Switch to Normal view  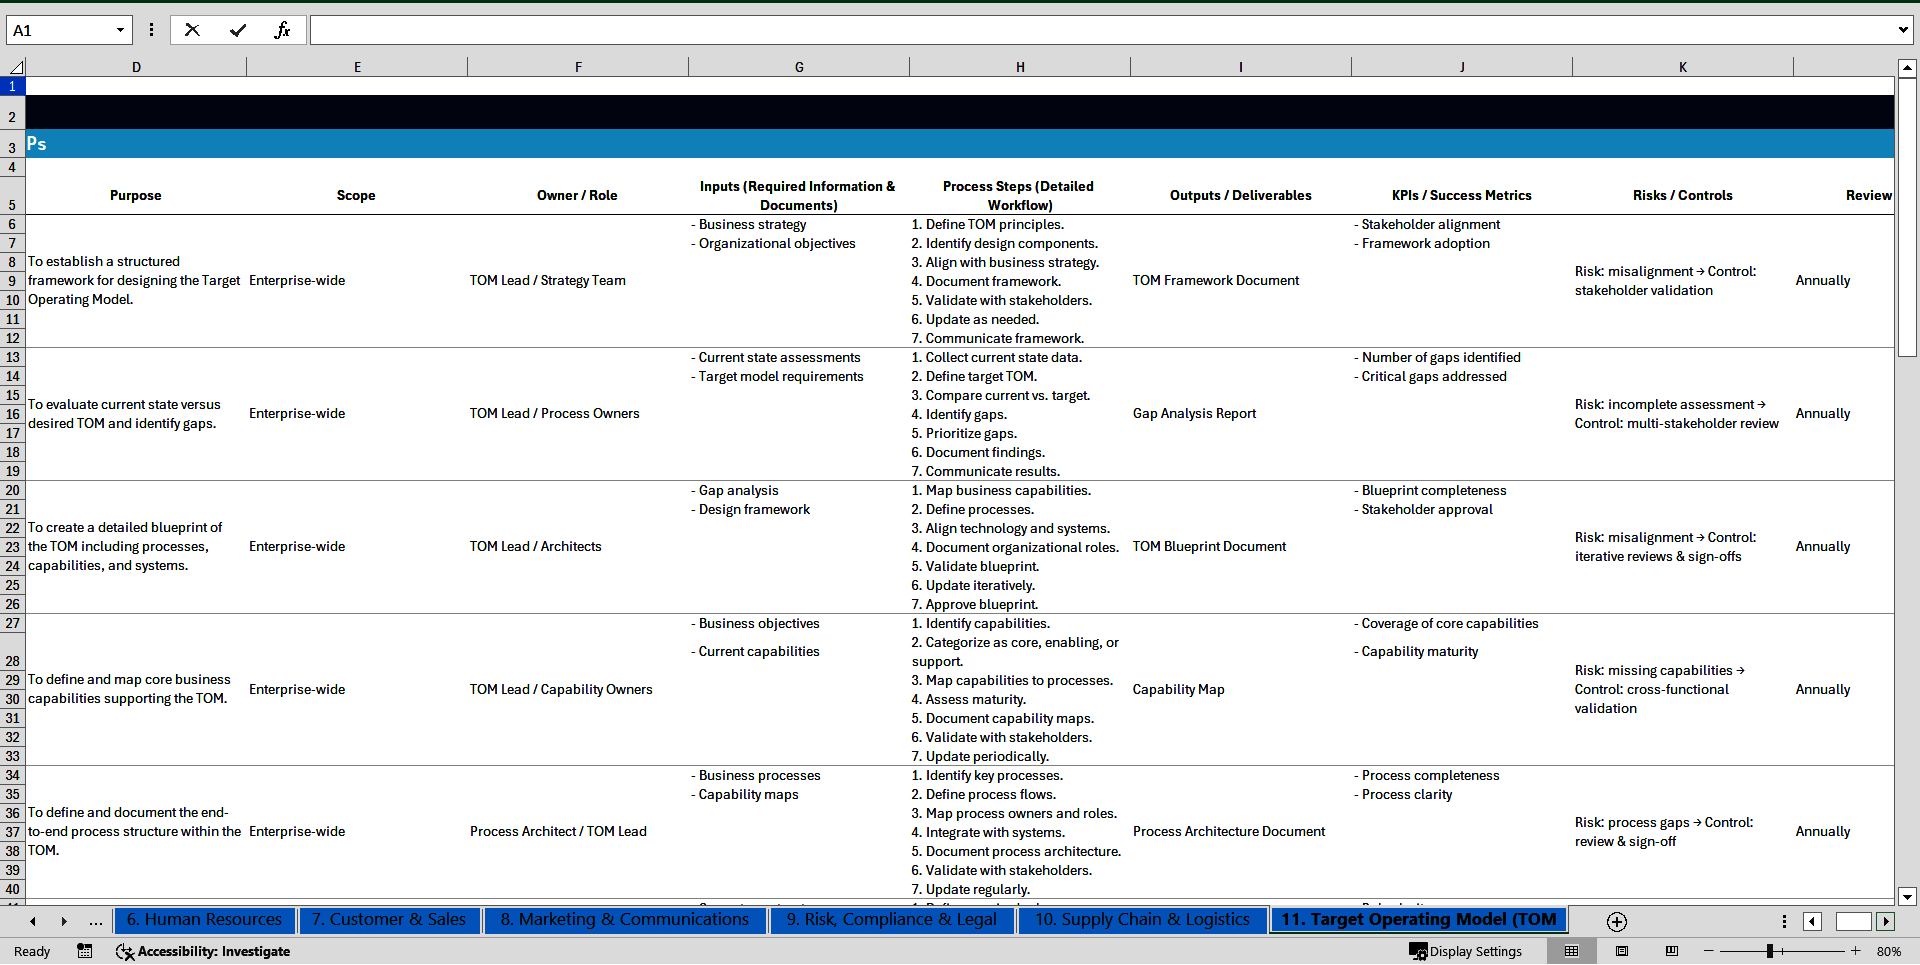[x=1571, y=951]
